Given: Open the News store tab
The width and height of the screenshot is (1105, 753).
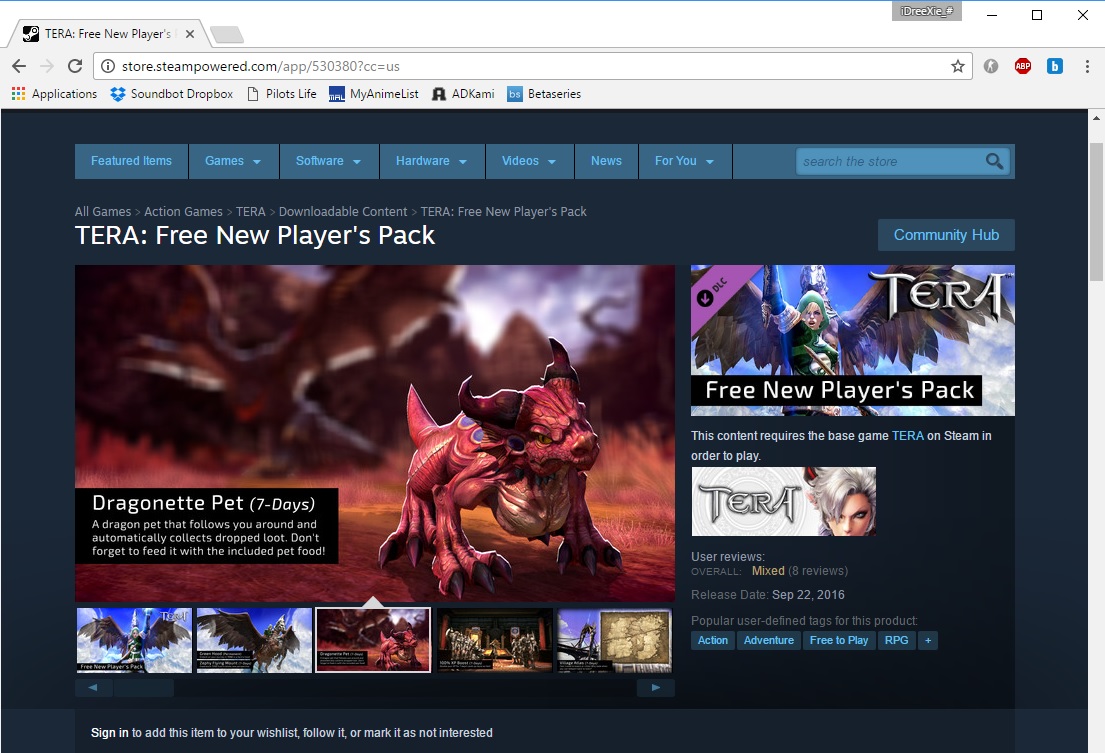Looking at the screenshot, I should pos(606,161).
